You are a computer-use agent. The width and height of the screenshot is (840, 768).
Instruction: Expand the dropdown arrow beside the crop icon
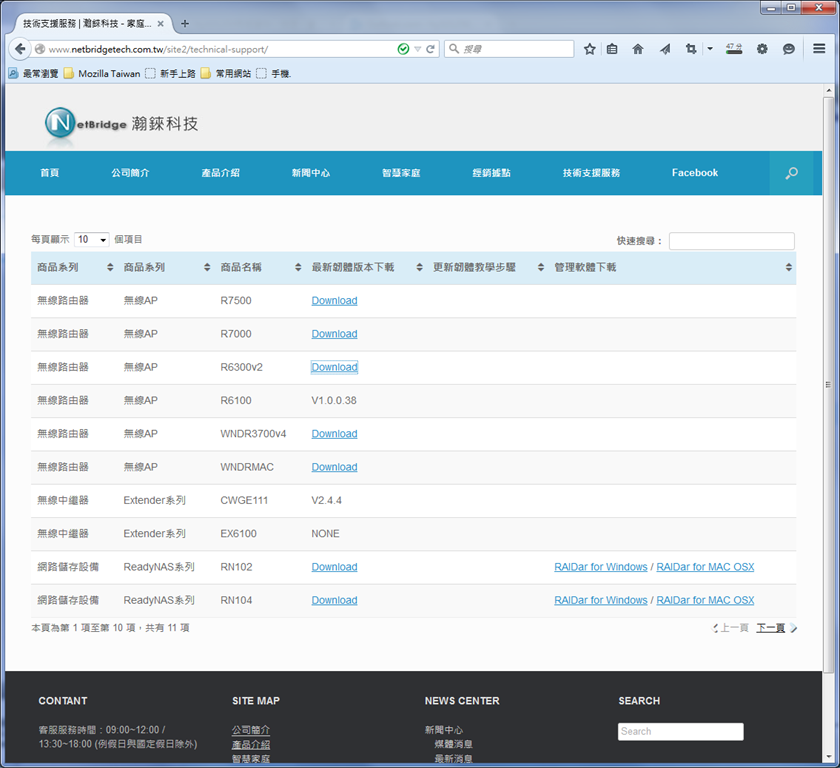coord(710,49)
